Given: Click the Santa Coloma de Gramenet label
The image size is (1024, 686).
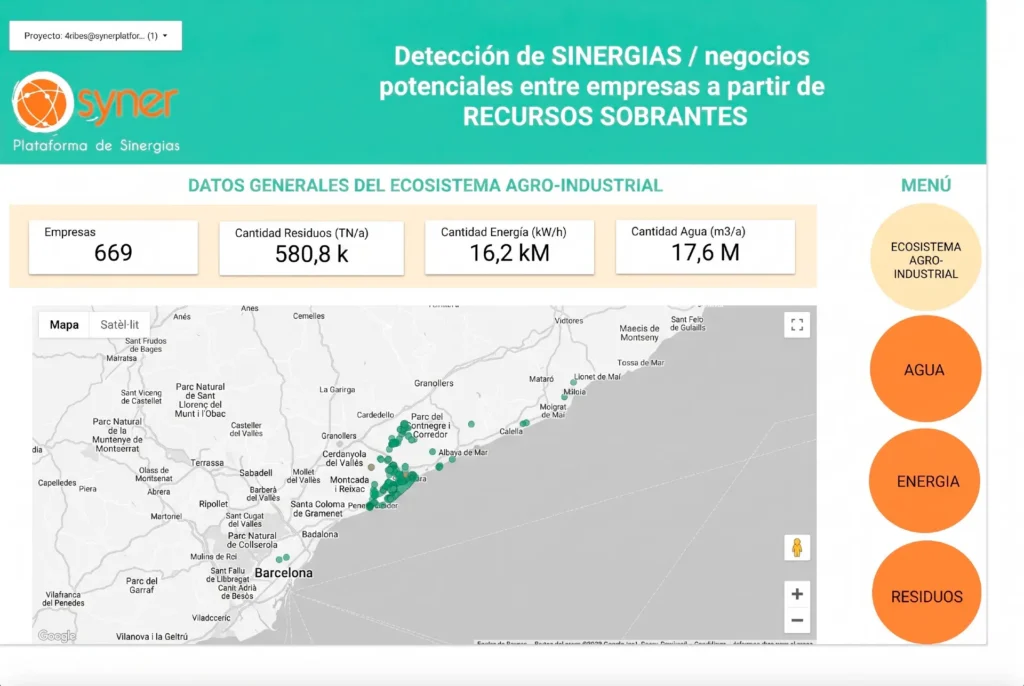Looking at the screenshot, I should pyautogui.click(x=317, y=509).
